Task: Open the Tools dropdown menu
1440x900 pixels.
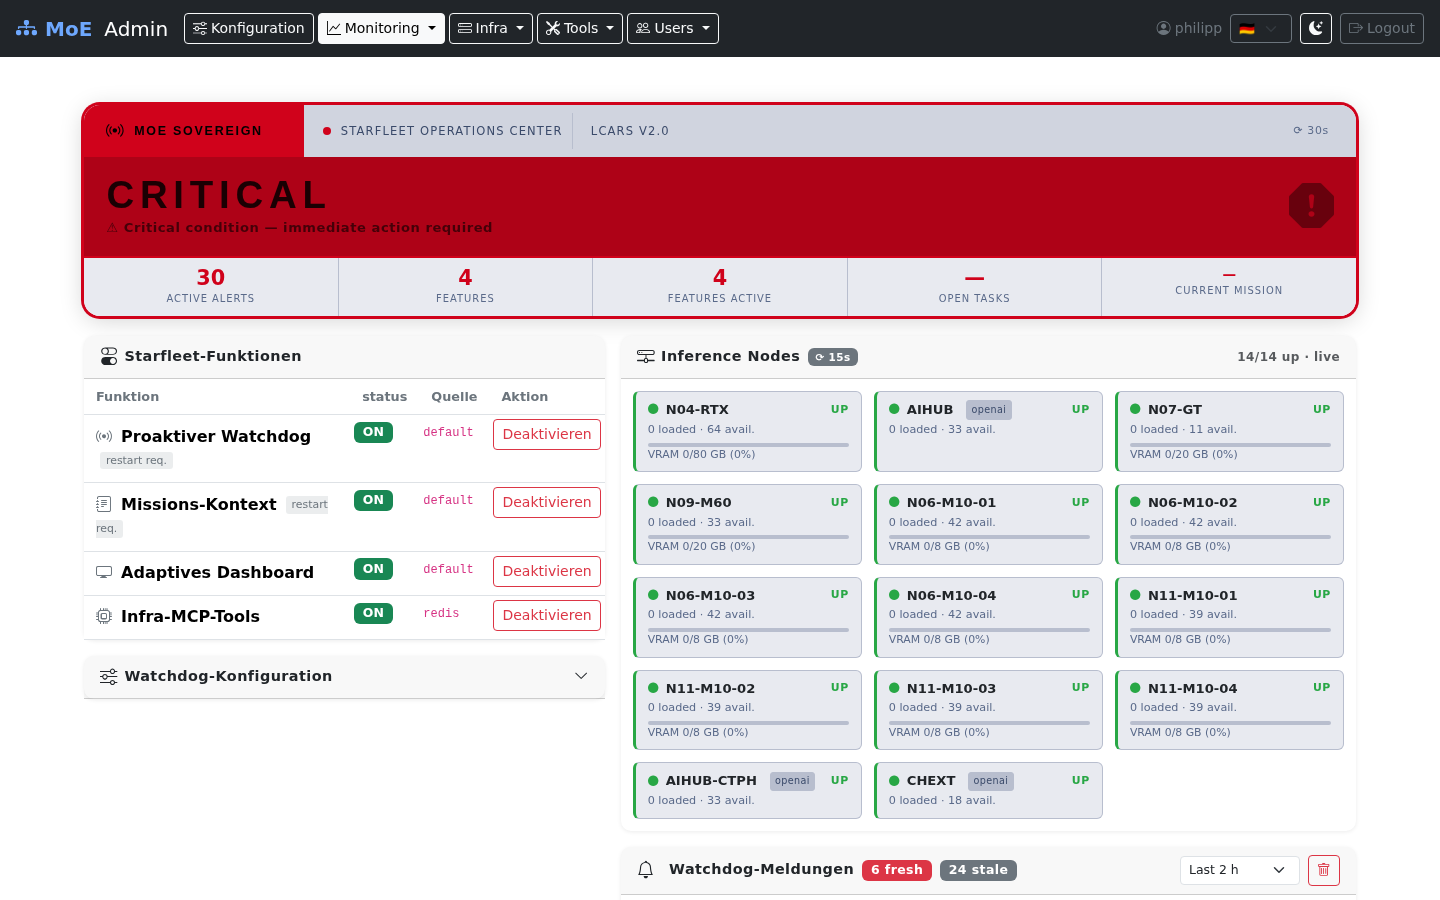Action: (580, 28)
